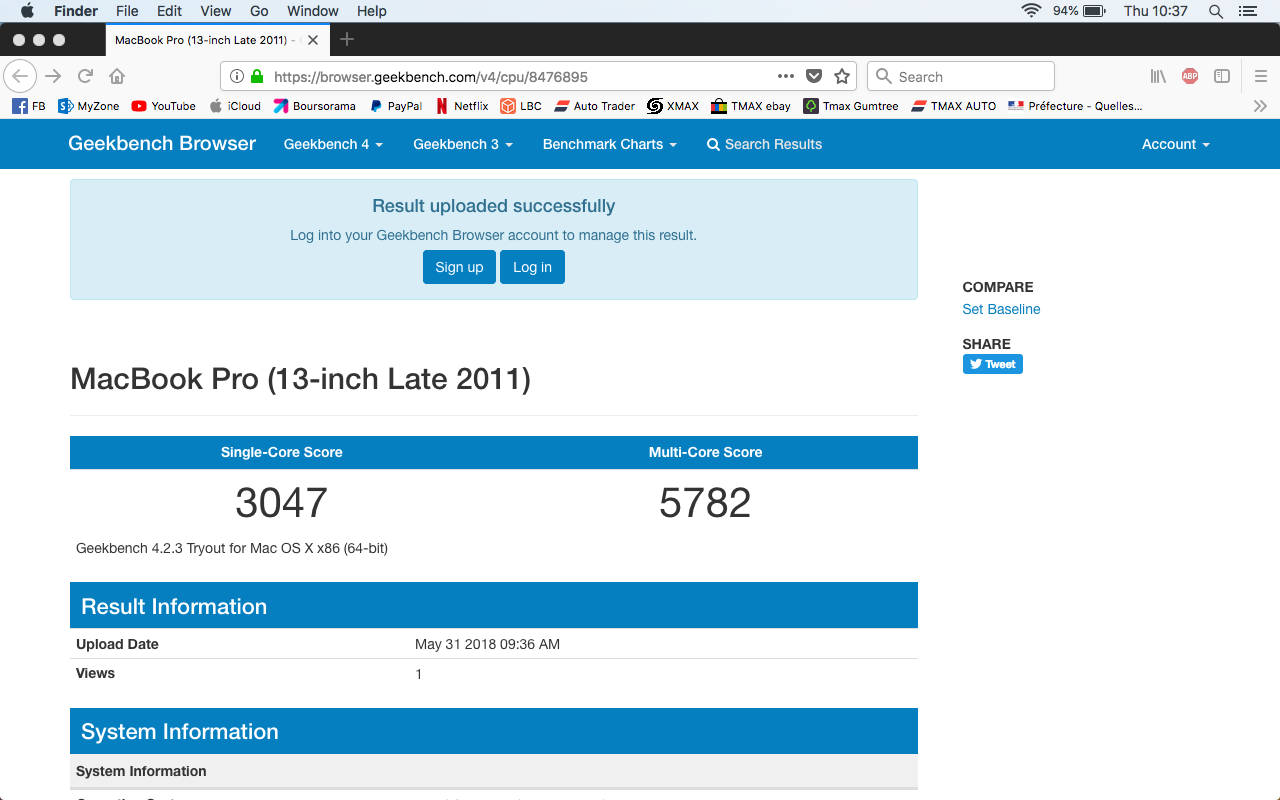Open the Help menu

(372, 11)
